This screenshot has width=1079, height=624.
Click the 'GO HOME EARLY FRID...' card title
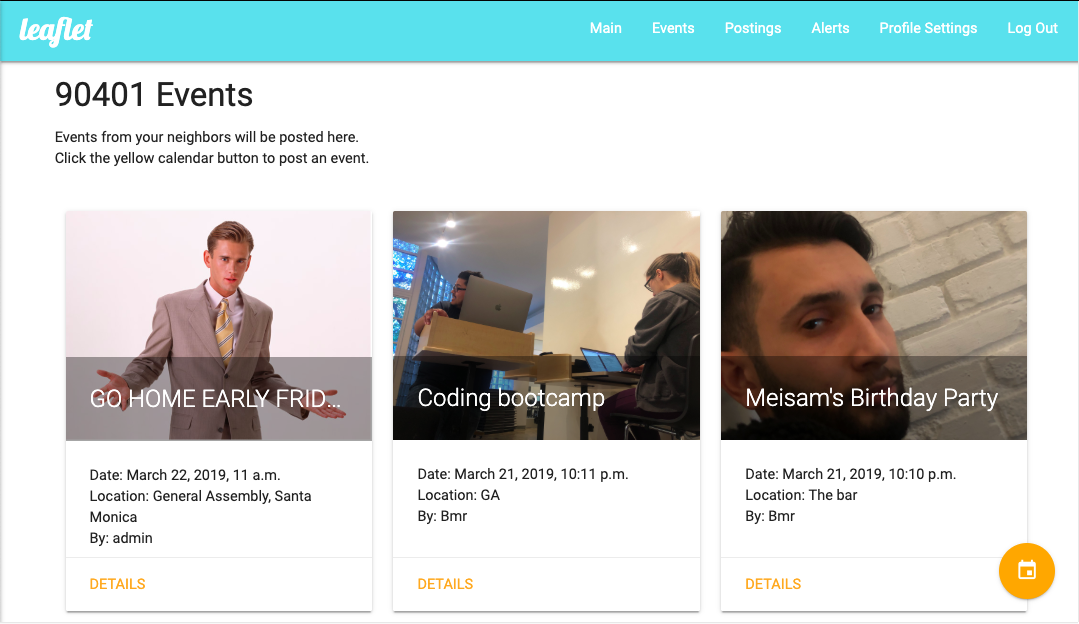216,399
